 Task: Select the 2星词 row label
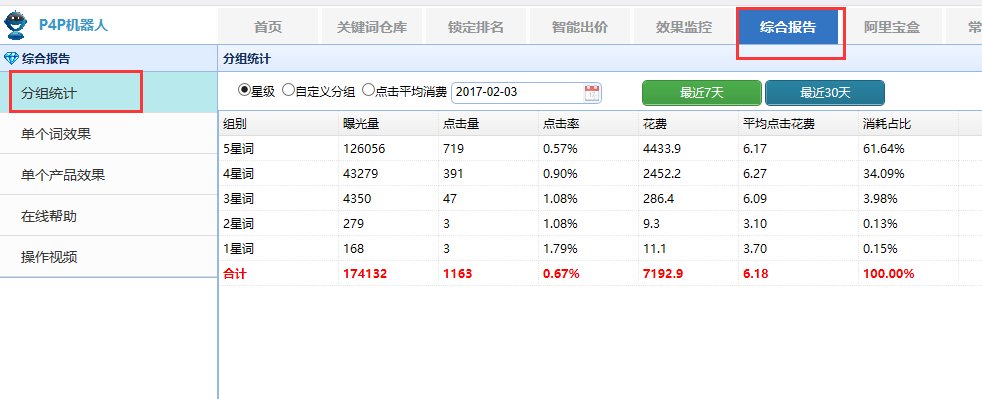pos(238,224)
